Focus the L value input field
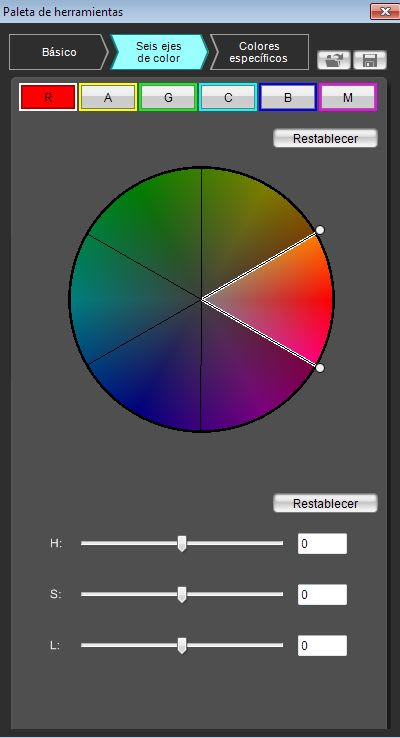The width and height of the screenshot is (400, 738). pos(322,645)
